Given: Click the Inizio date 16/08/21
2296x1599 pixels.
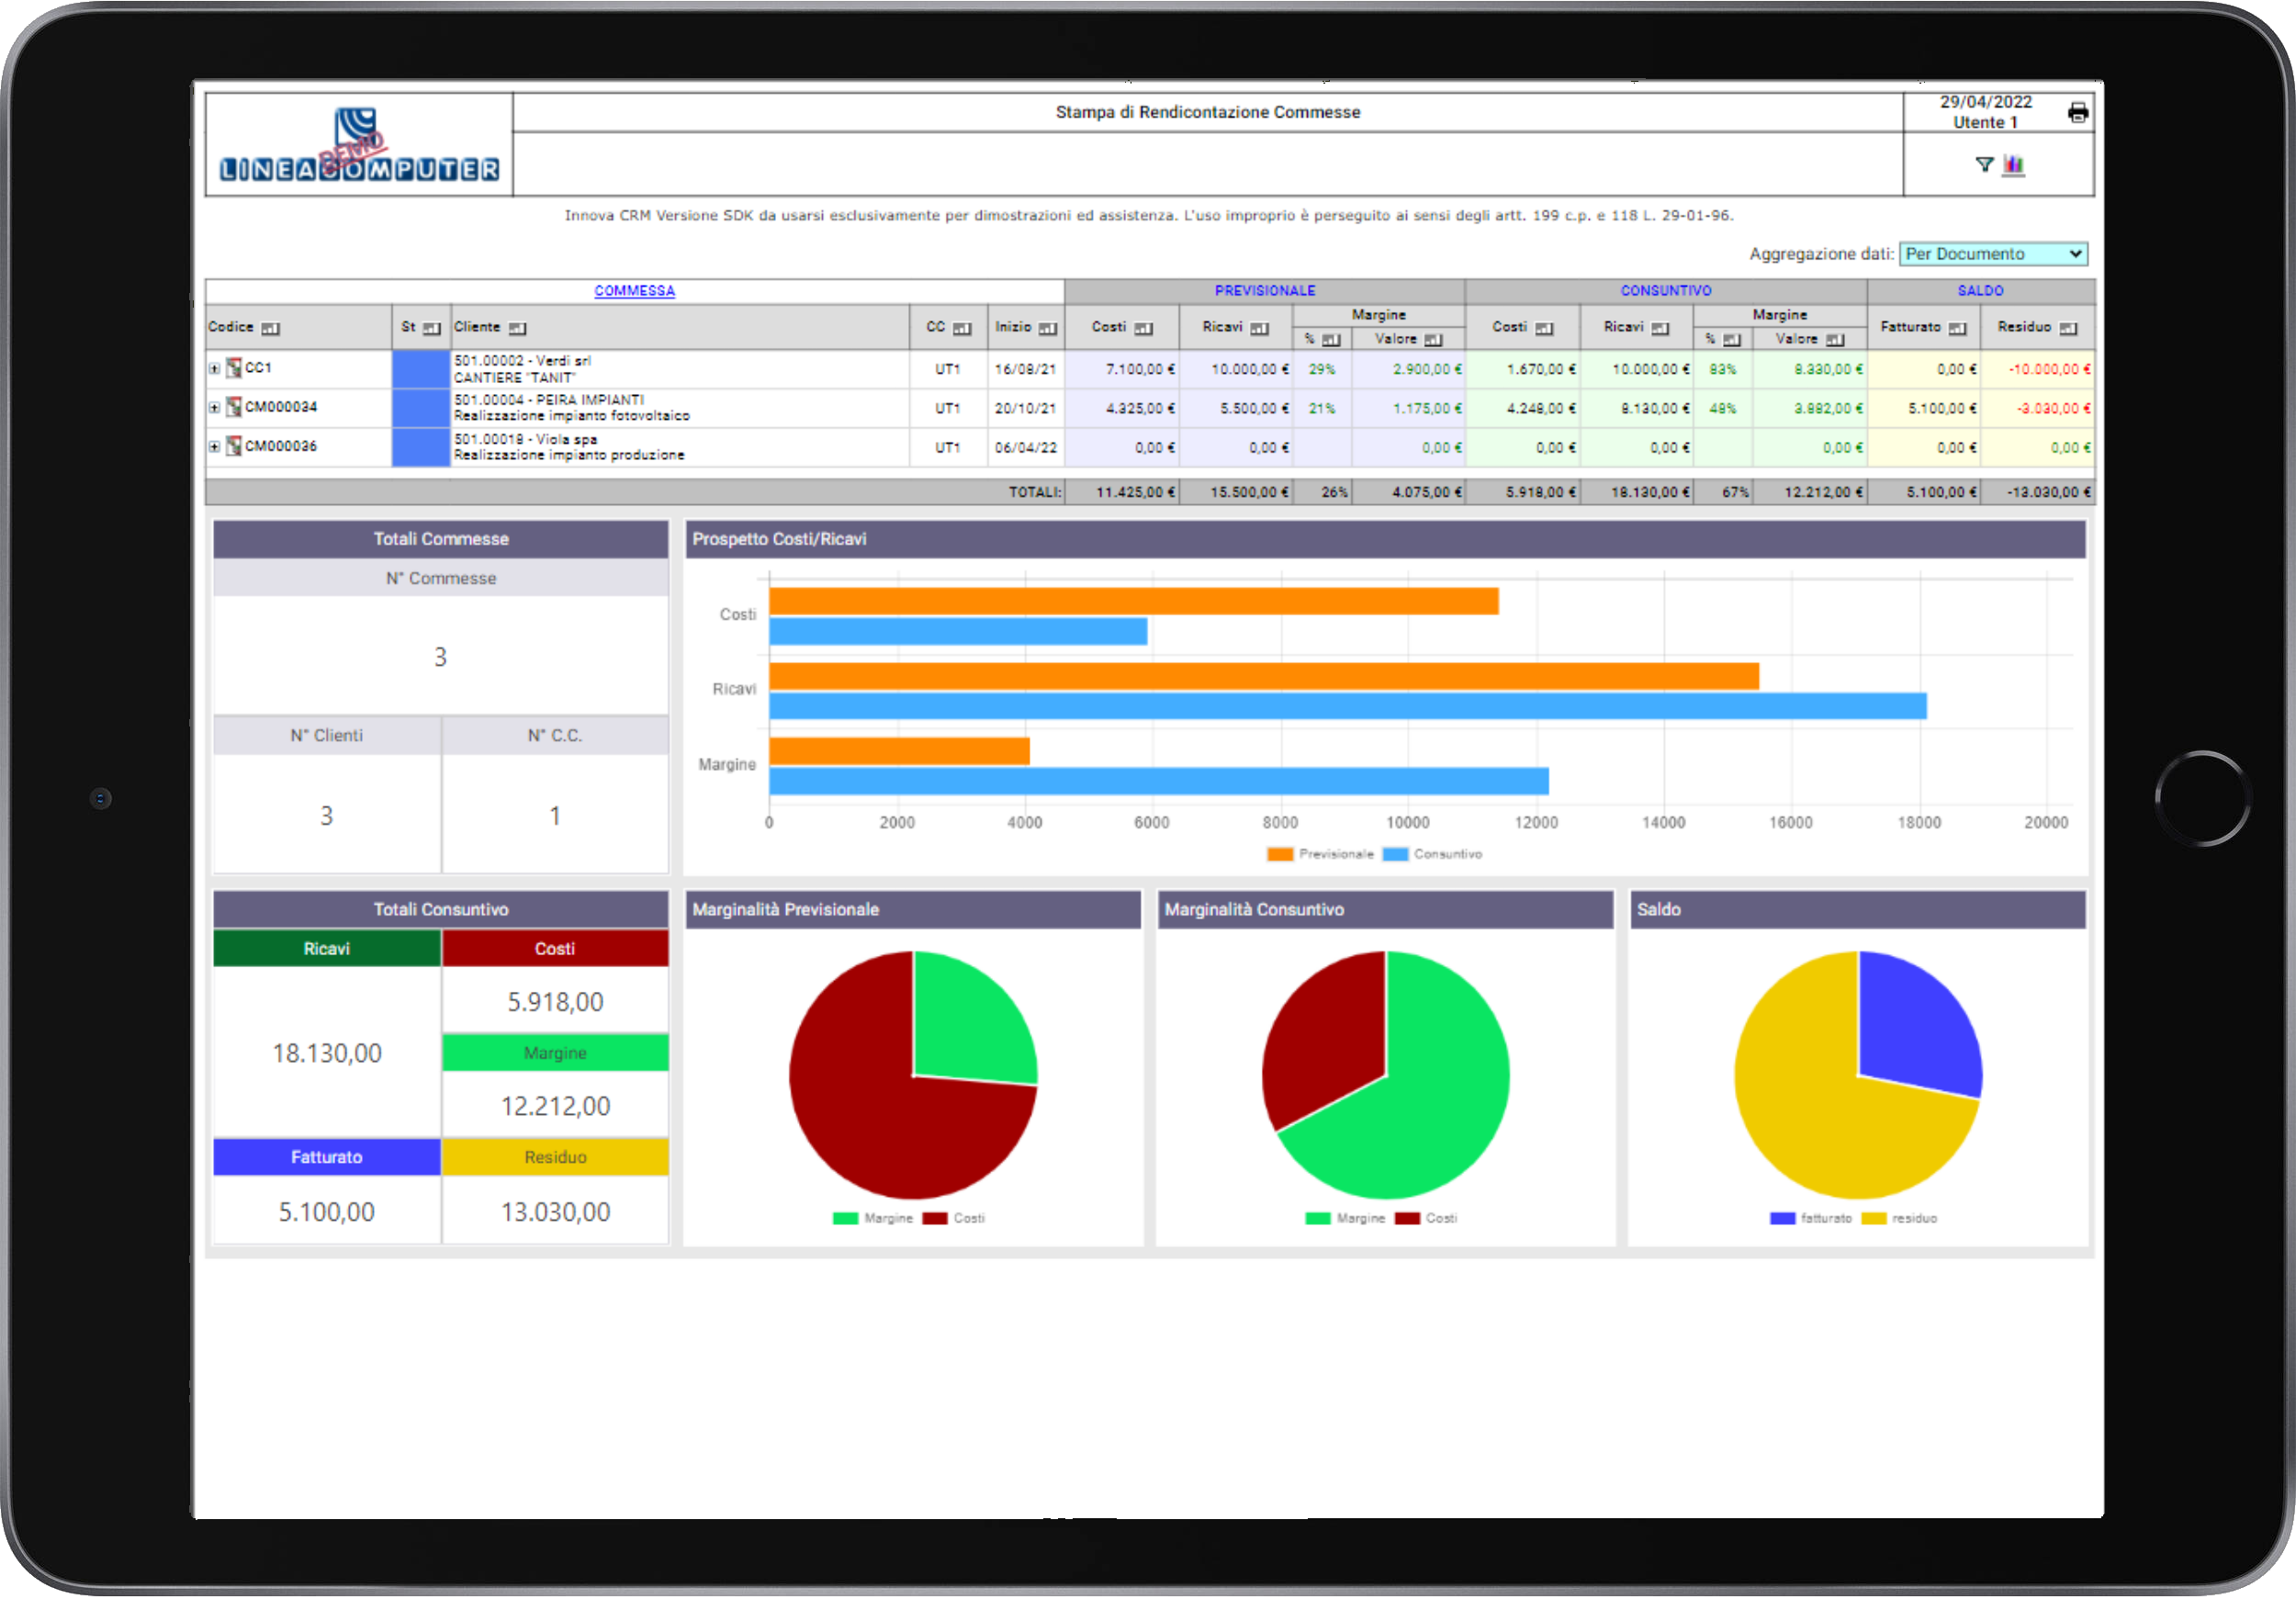Looking at the screenshot, I should [x=1025, y=369].
